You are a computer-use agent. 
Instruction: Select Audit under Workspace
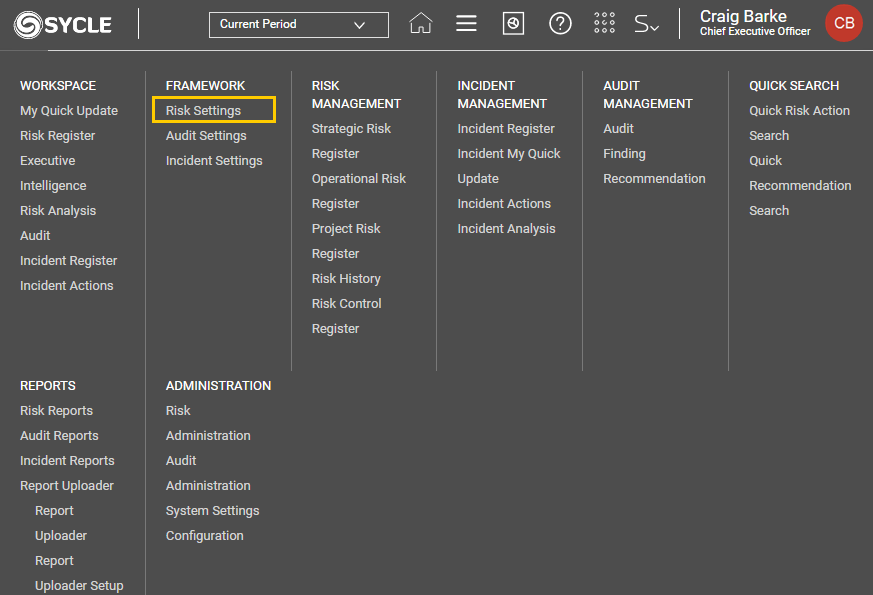click(35, 235)
